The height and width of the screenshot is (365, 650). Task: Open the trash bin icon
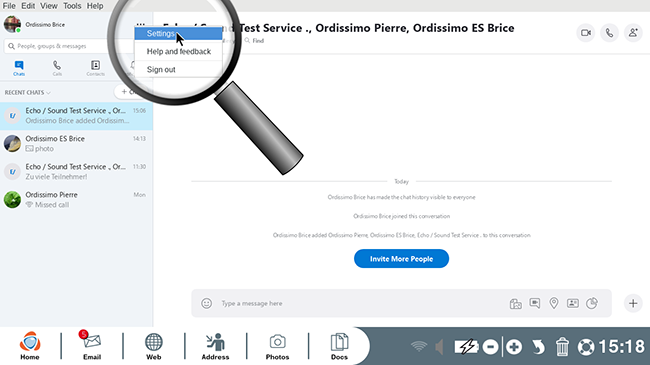click(x=562, y=347)
